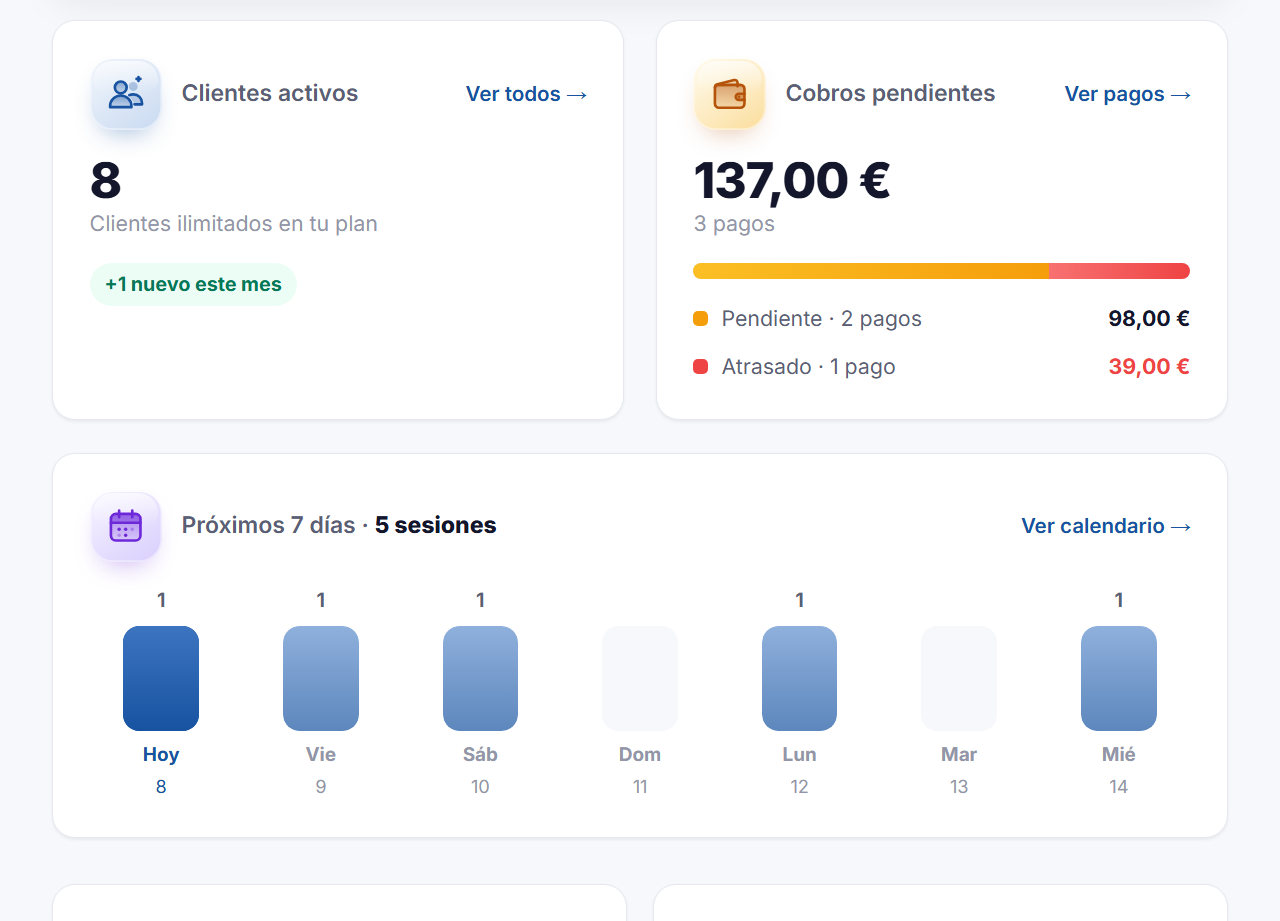Select the Vie session bar
The height and width of the screenshot is (921, 1280).
click(321, 678)
